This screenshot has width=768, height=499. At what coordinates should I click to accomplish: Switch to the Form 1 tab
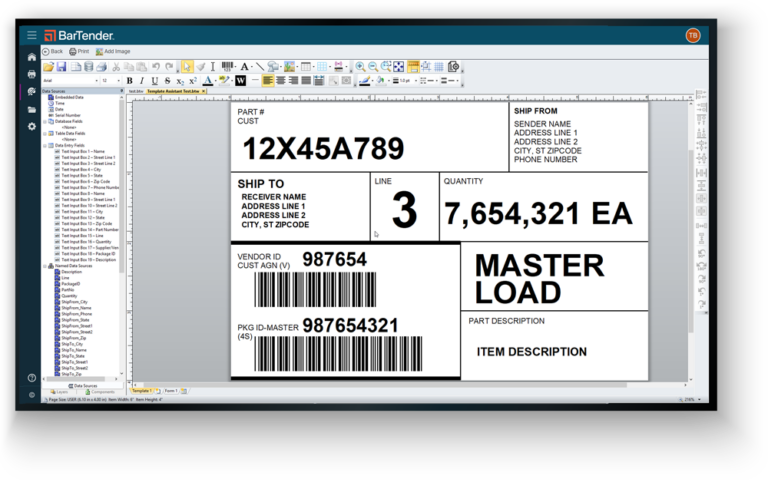(171, 390)
